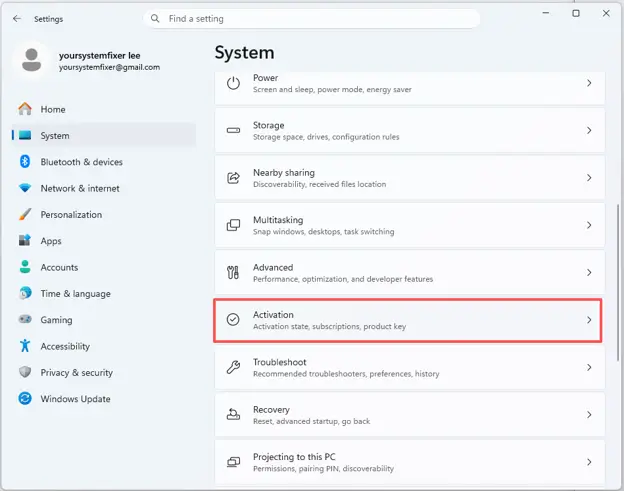The height and width of the screenshot is (491, 624).
Task: Expand Power settings via its chevron
Action: point(589,83)
